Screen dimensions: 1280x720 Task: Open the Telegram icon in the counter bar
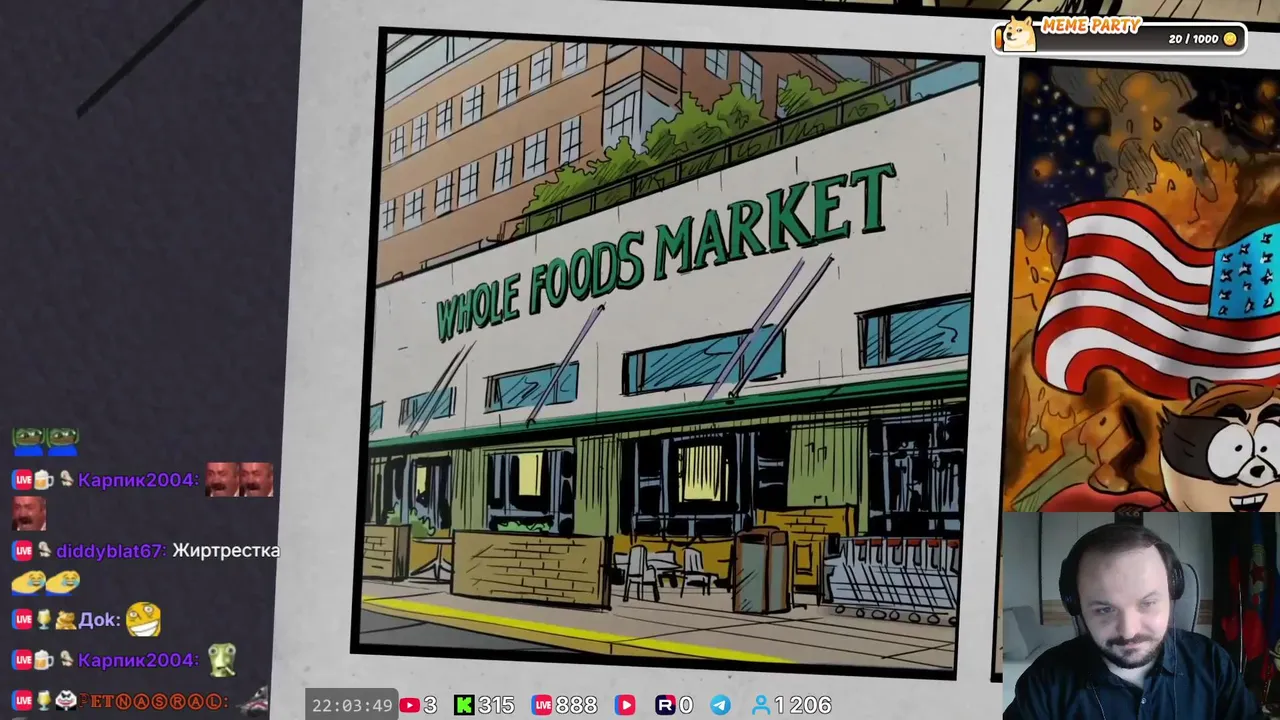pos(720,705)
